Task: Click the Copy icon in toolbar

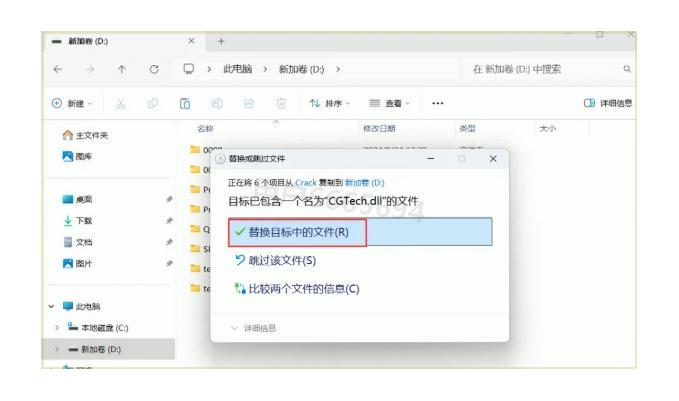Action: (152, 103)
